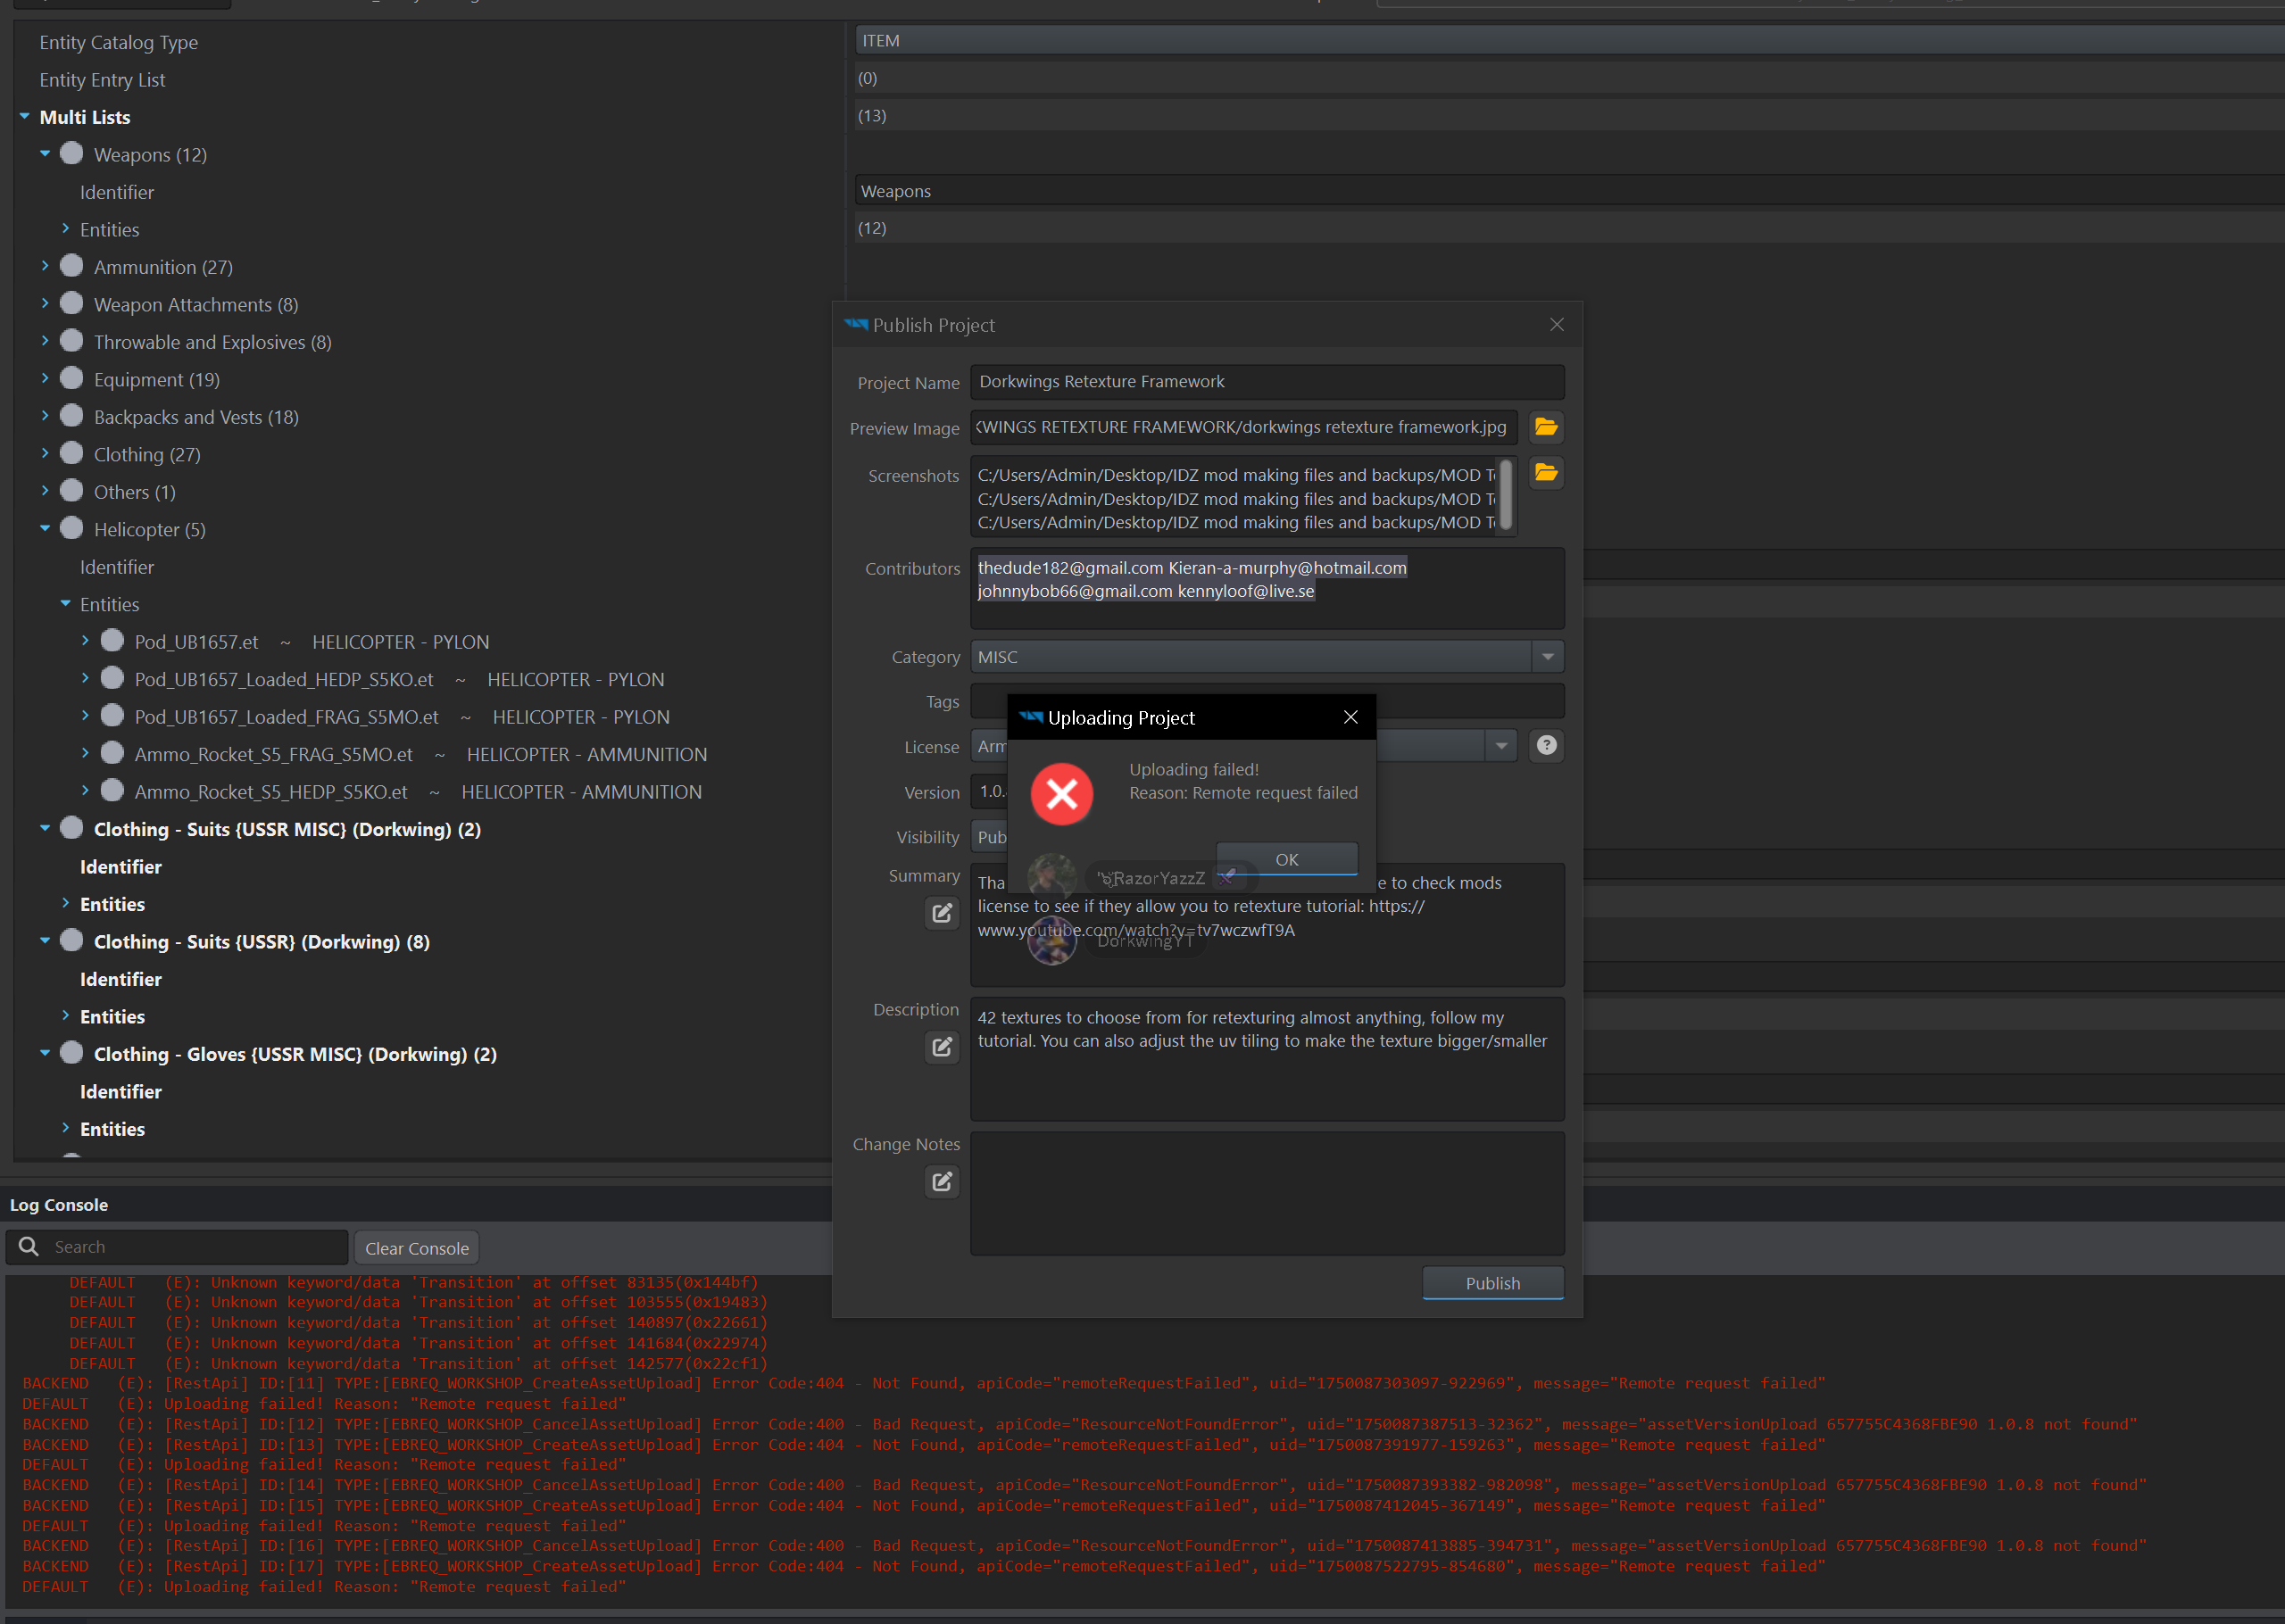2285x1624 pixels.
Task: Open Summary edit pencil icon
Action: pos(941,912)
